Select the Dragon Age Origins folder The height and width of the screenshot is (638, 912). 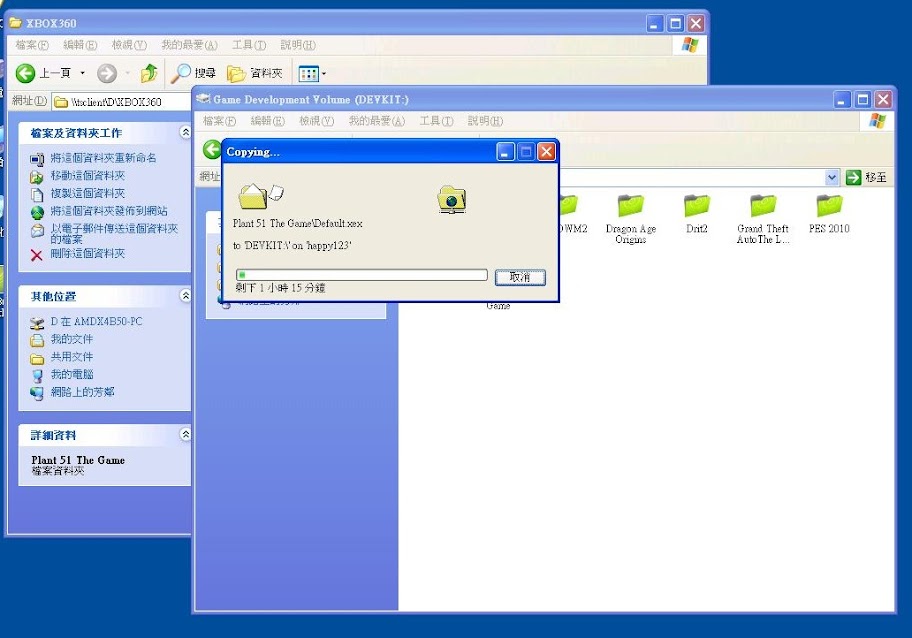pyautogui.click(x=630, y=219)
